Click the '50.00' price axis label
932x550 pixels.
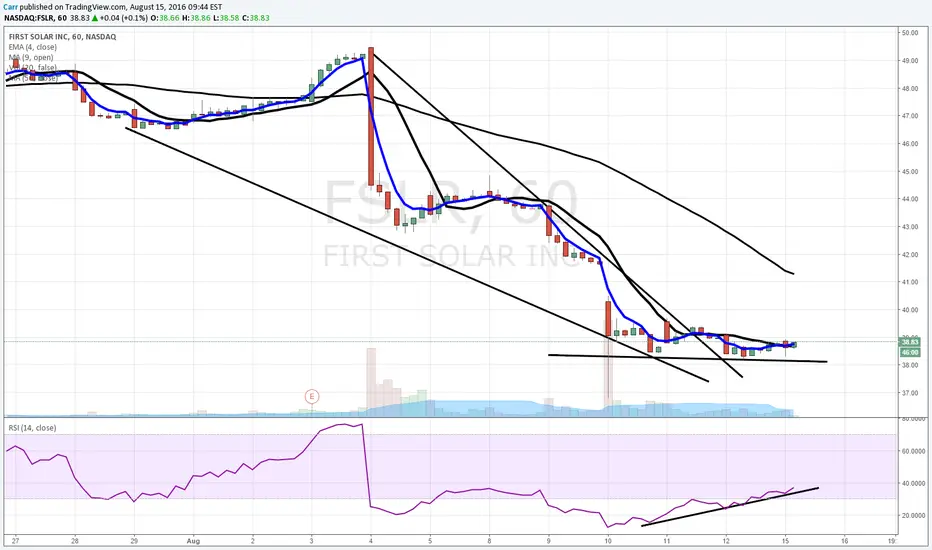click(910, 33)
